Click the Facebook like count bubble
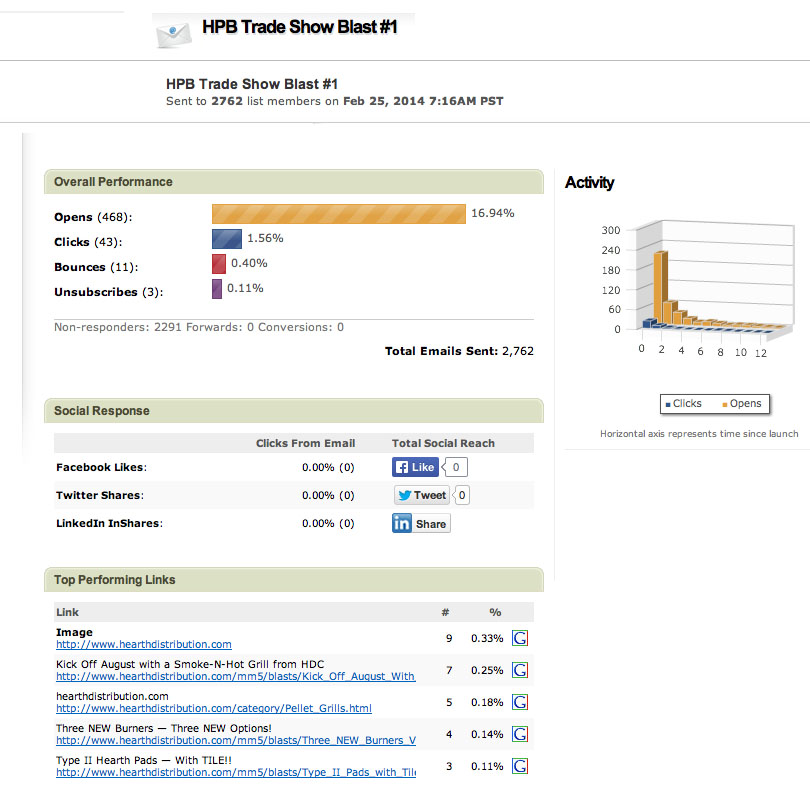Screen dimensions: 810x788 tap(457, 467)
